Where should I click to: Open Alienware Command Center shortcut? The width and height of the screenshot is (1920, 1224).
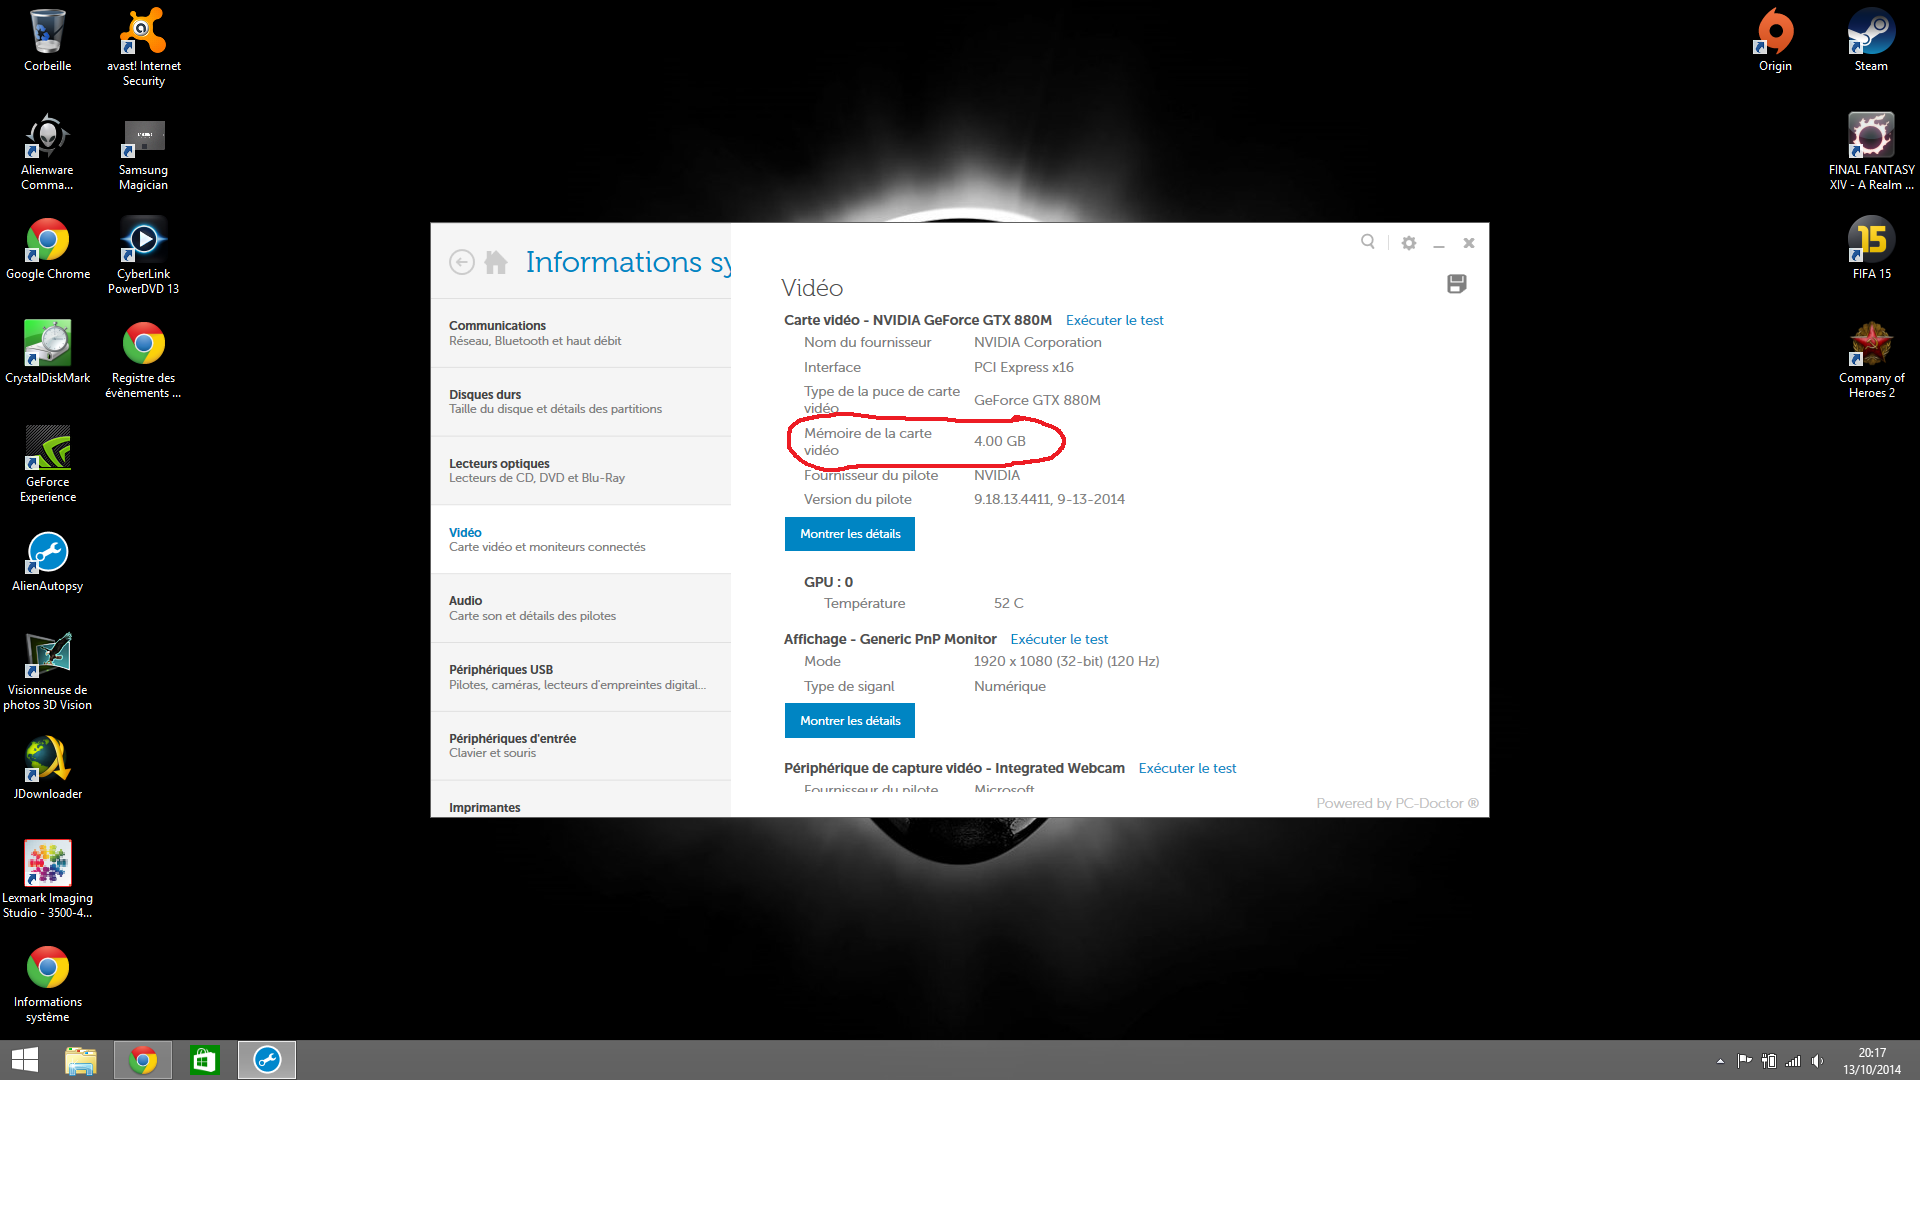point(47,151)
